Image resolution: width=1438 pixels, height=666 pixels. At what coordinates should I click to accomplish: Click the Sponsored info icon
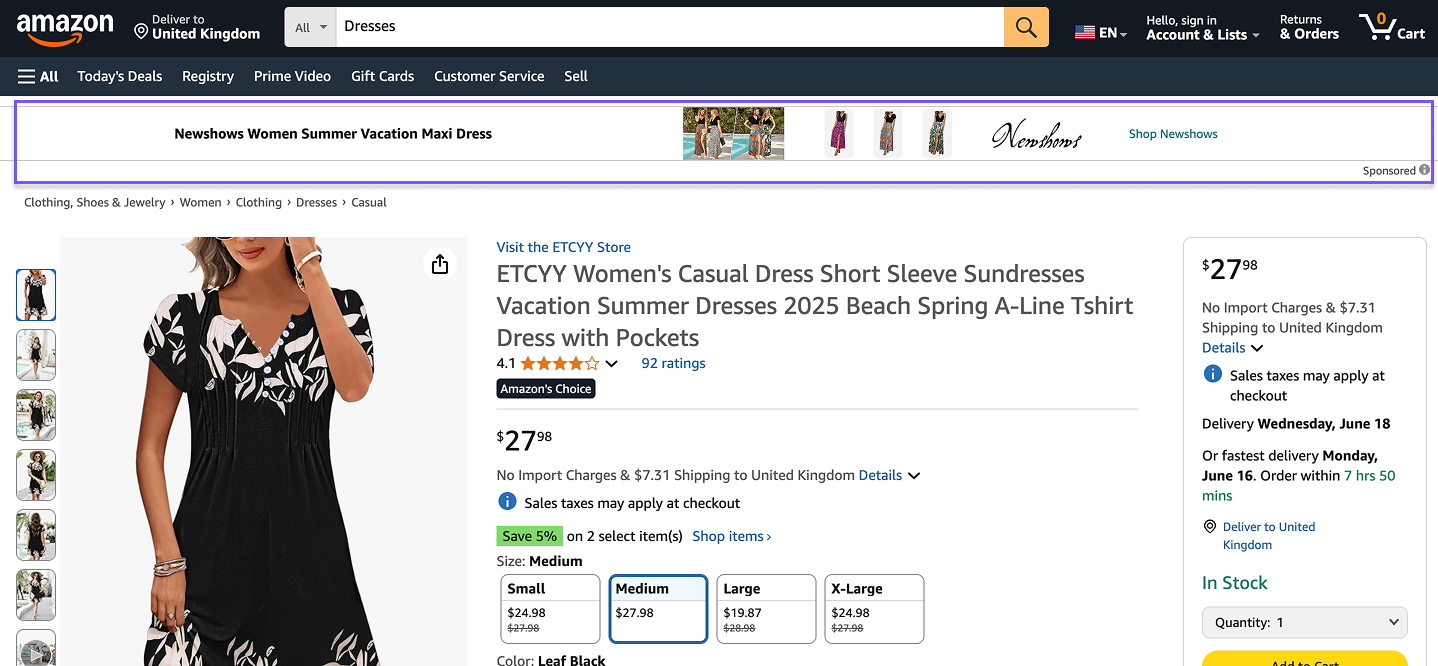pyautogui.click(x=1424, y=170)
